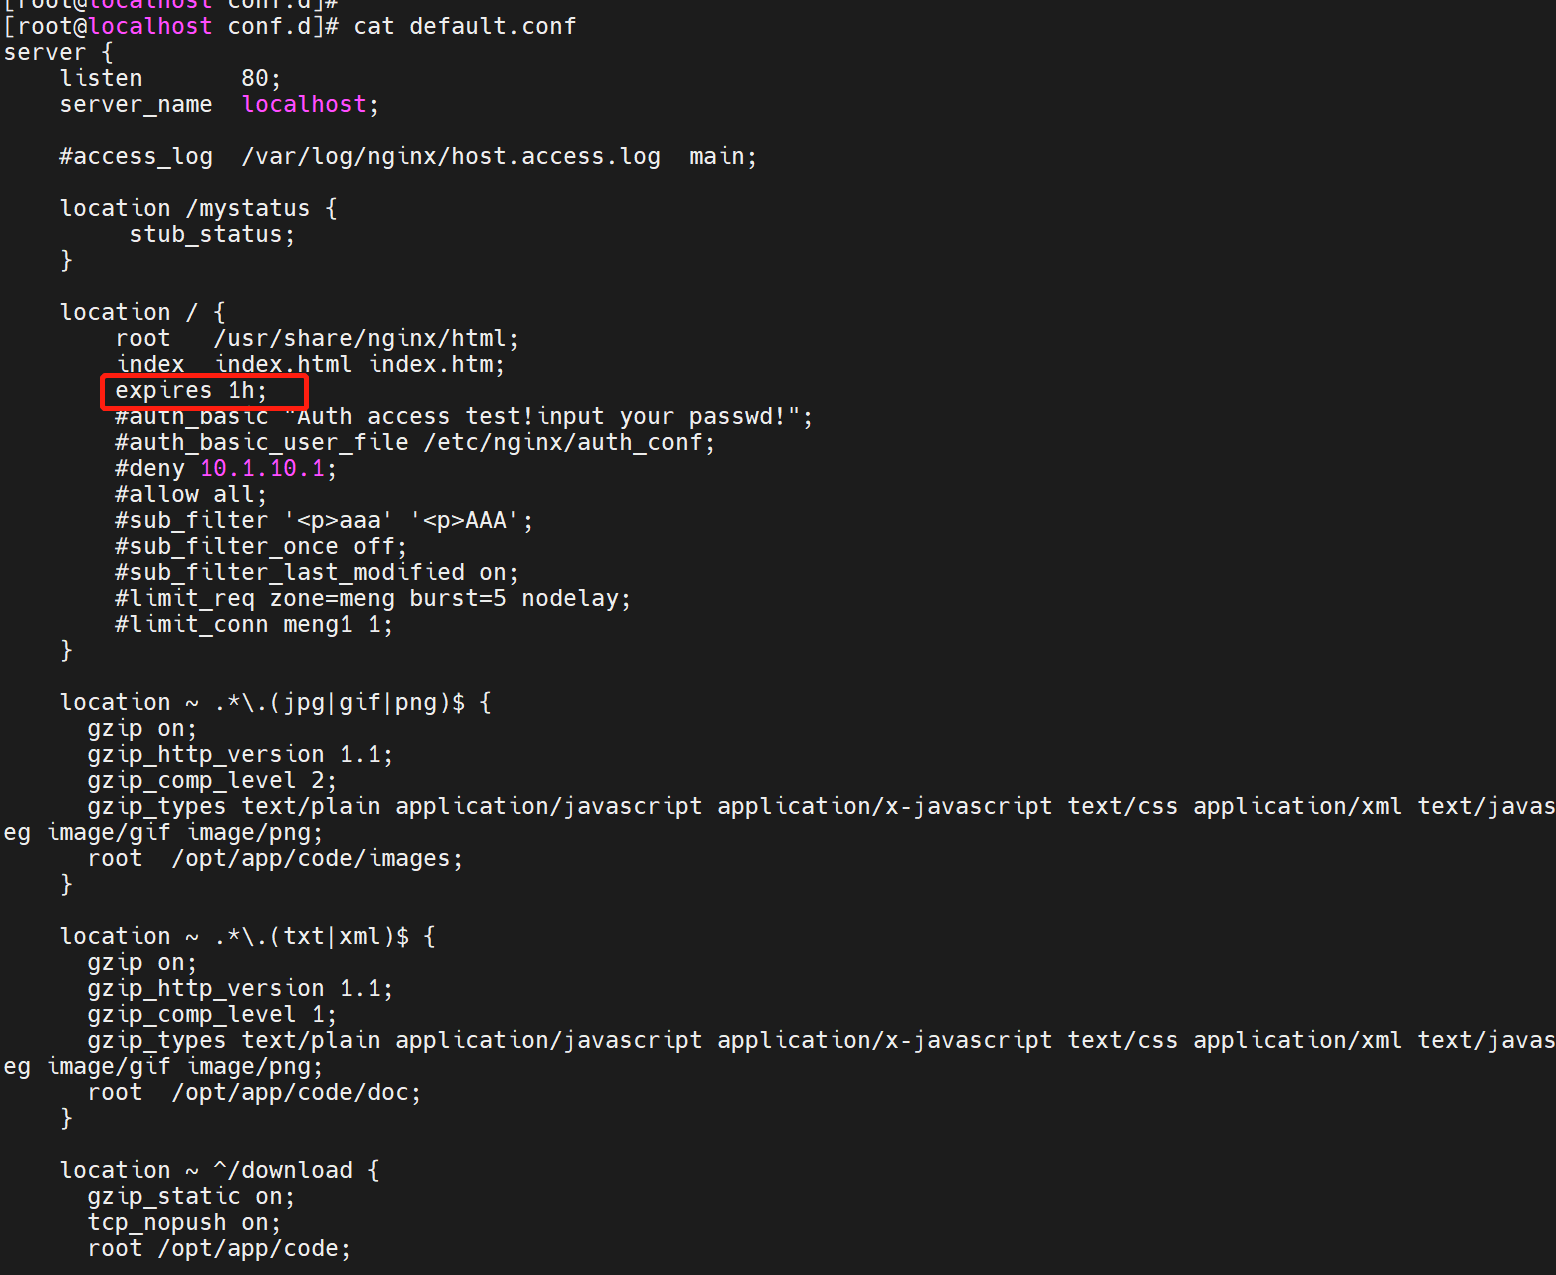The height and width of the screenshot is (1275, 1556).
Task: Click 'root /usr/share/nginx/html;' line
Action: point(317,338)
